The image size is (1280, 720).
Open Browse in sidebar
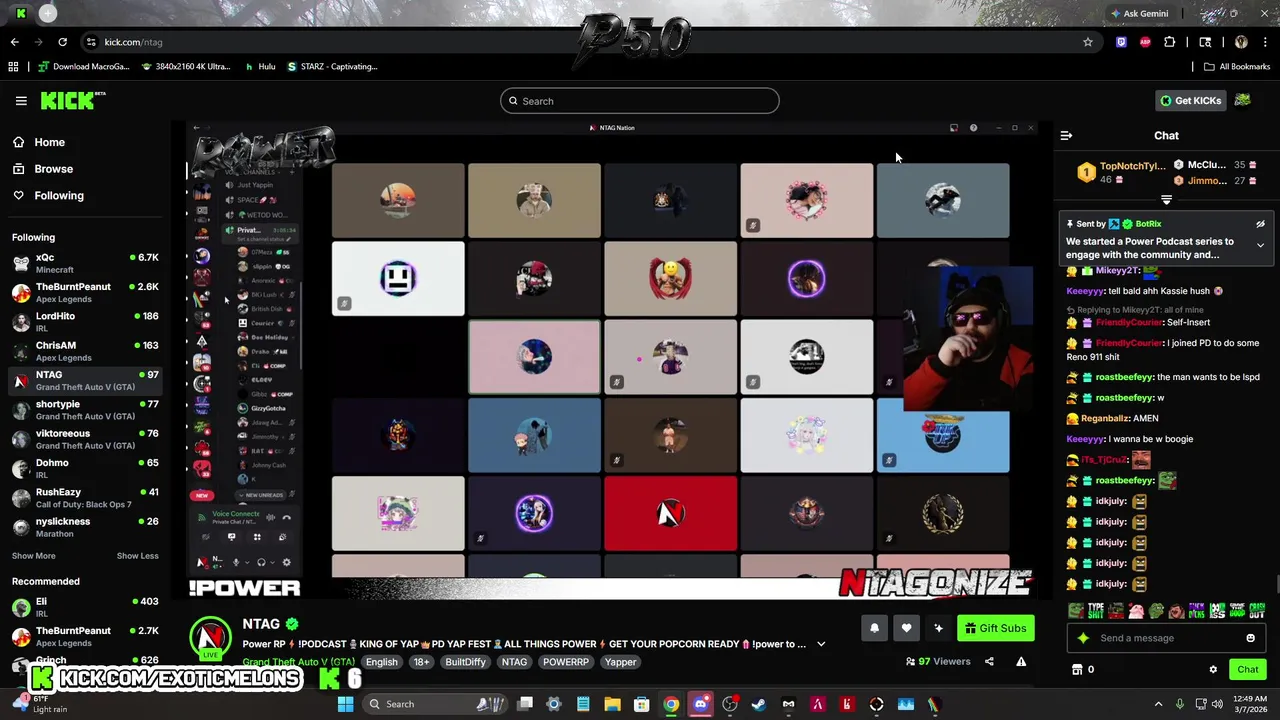point(53,169)
